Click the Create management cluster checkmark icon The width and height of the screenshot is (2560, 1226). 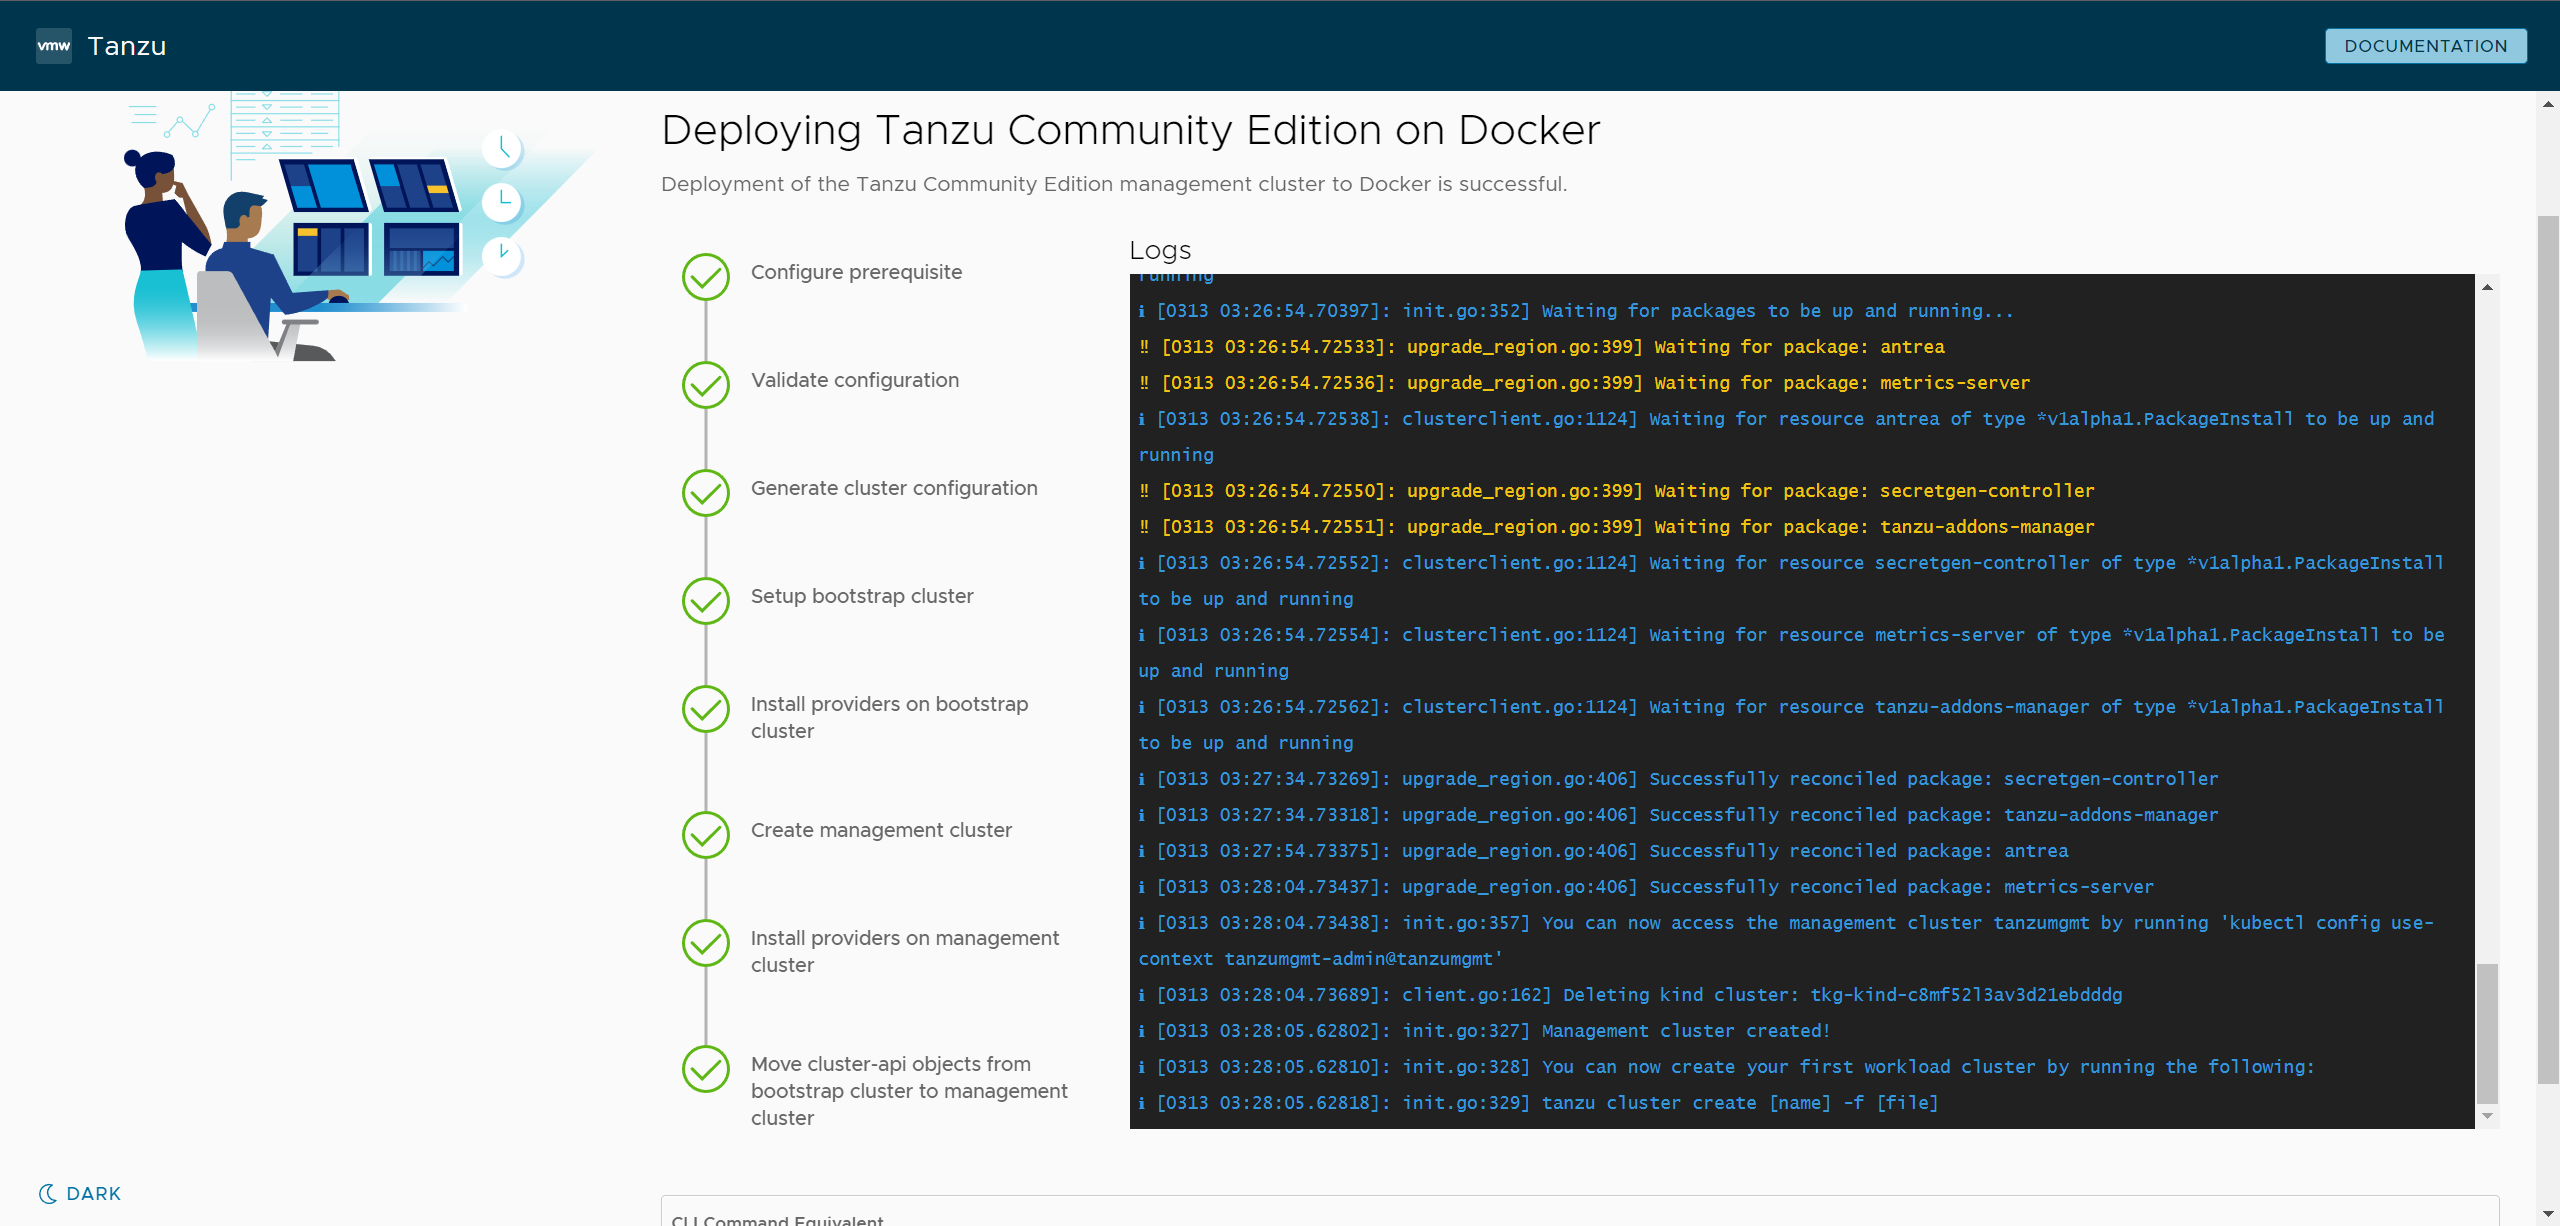click(x=706, y=834)
